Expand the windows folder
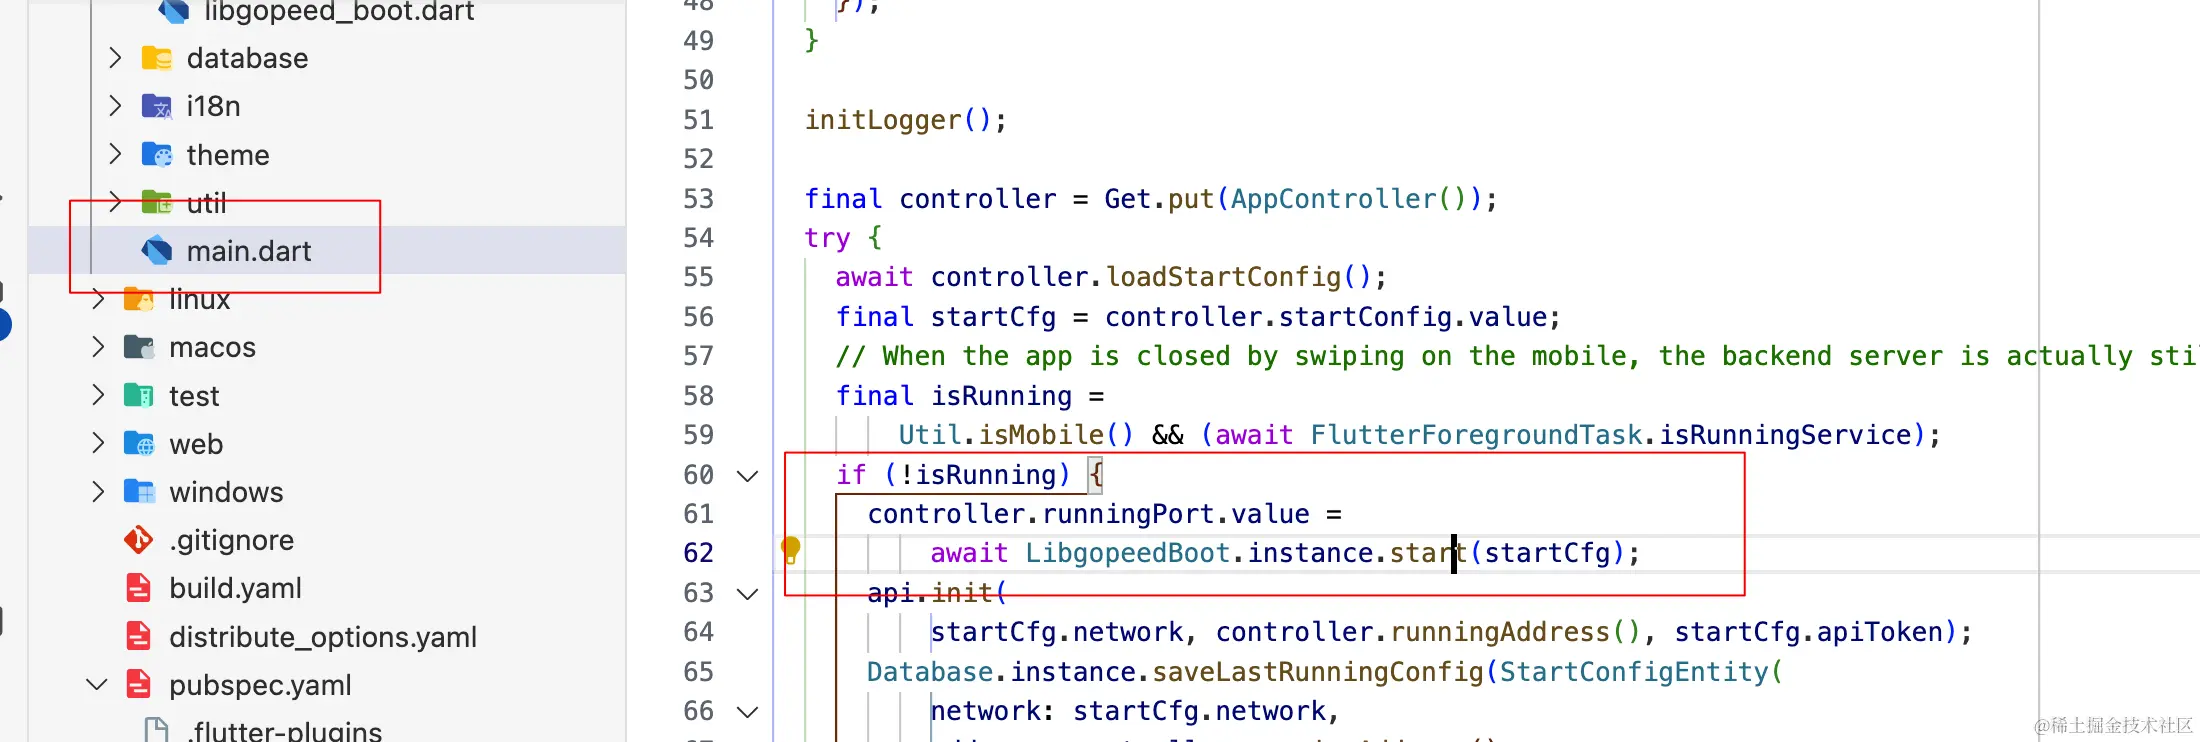 (x=98, y=491)
